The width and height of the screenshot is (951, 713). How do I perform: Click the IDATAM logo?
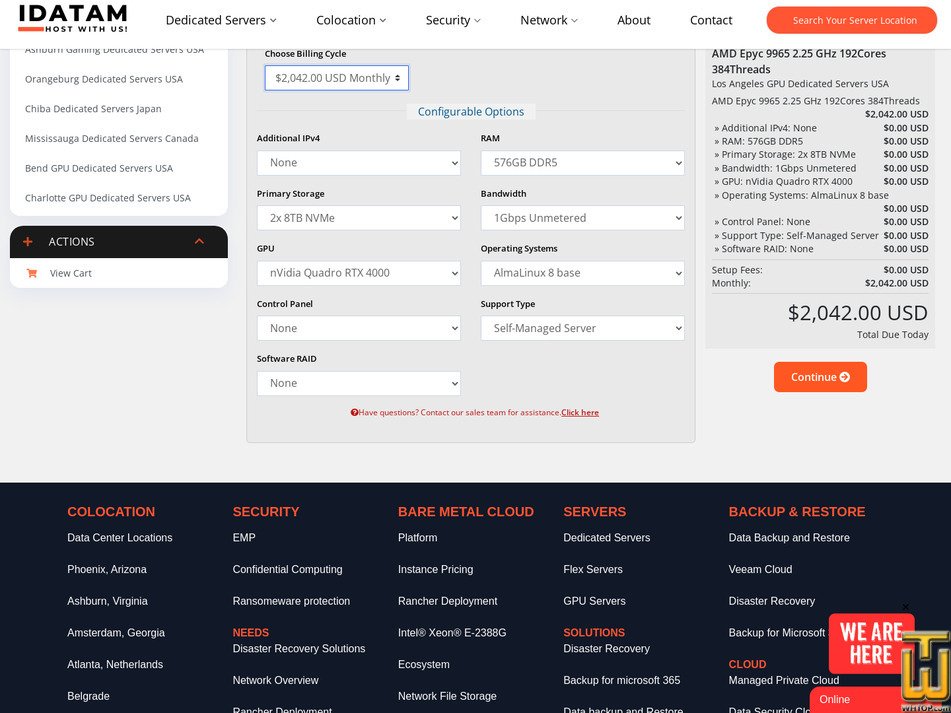click(x=73, y=19)
